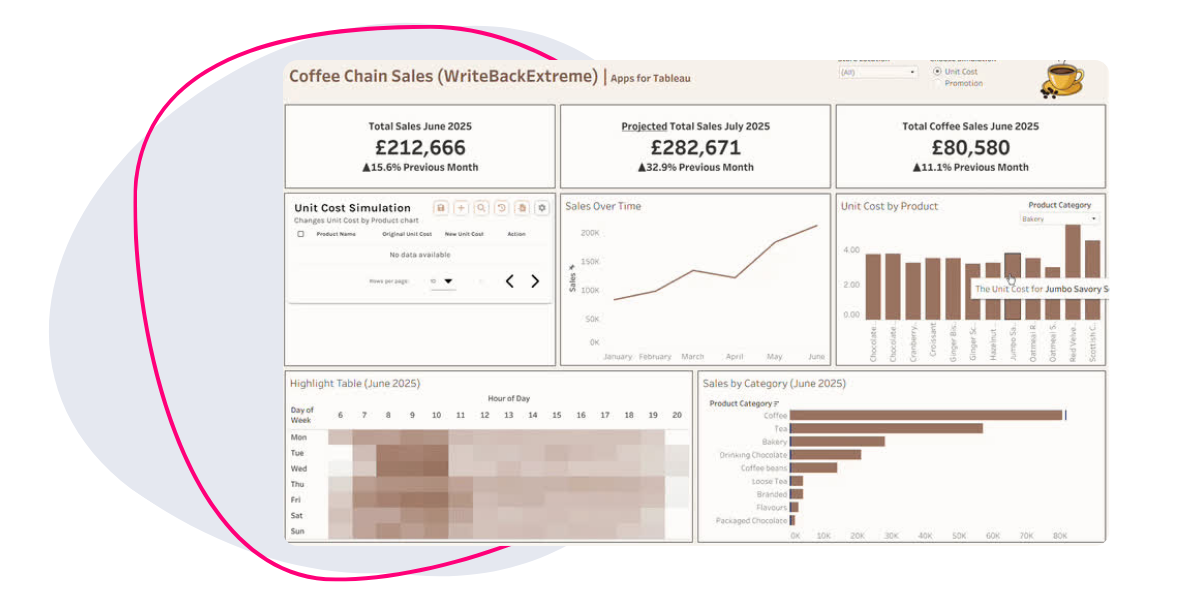Click the coffee cup logo
1200x600 pixels.
(1060, 76)
